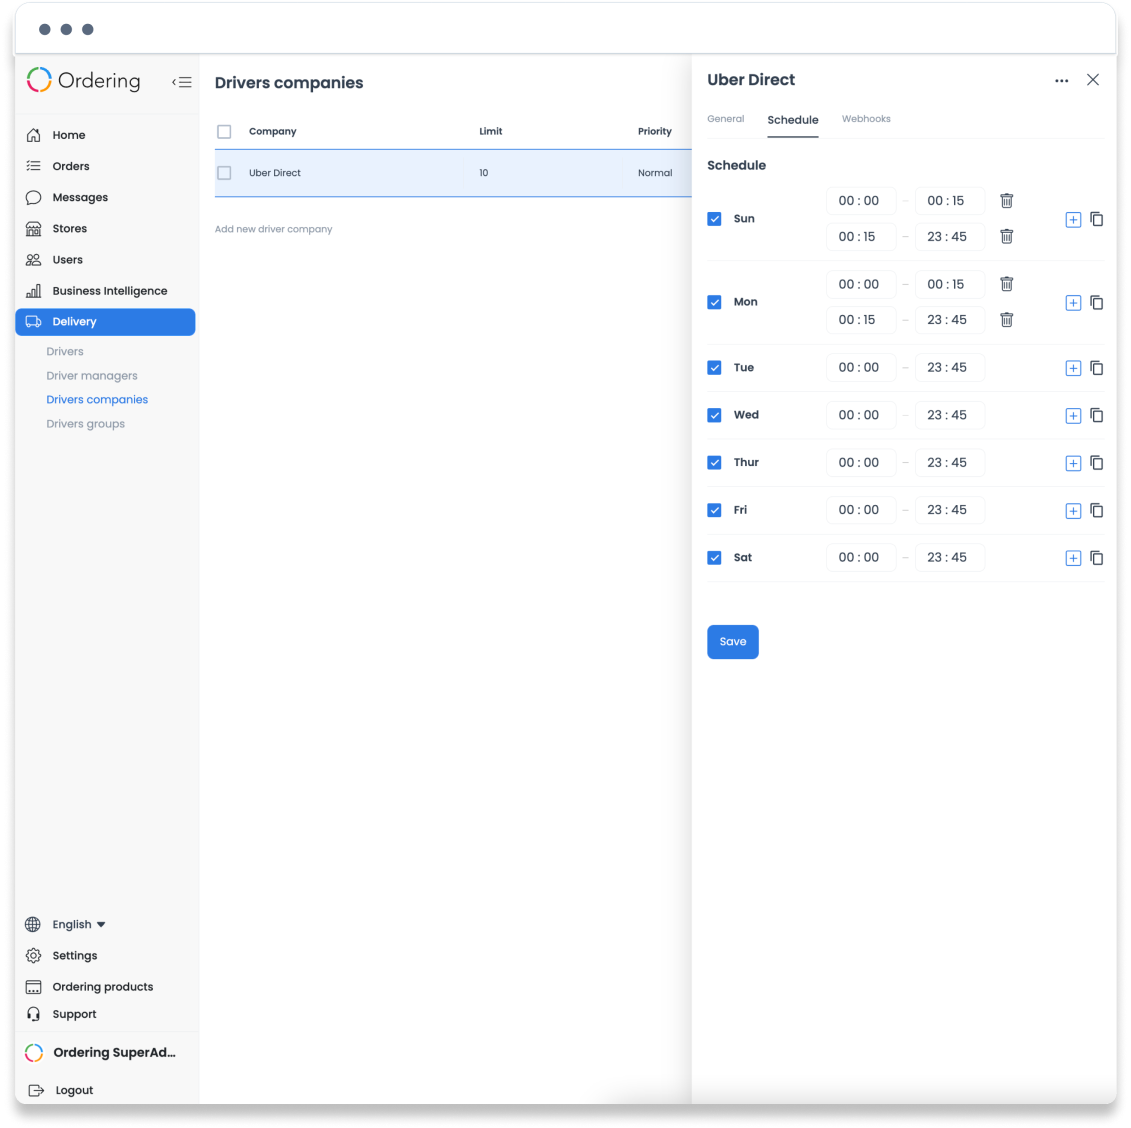1131x1128 pixels.
Task: Copy Monday's schedule
Action: (1096, 303)
